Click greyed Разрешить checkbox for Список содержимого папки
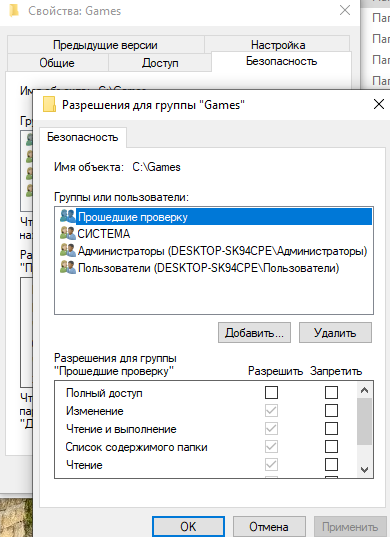The height and width of the screenshot is (537, 390). coord(271,447)
